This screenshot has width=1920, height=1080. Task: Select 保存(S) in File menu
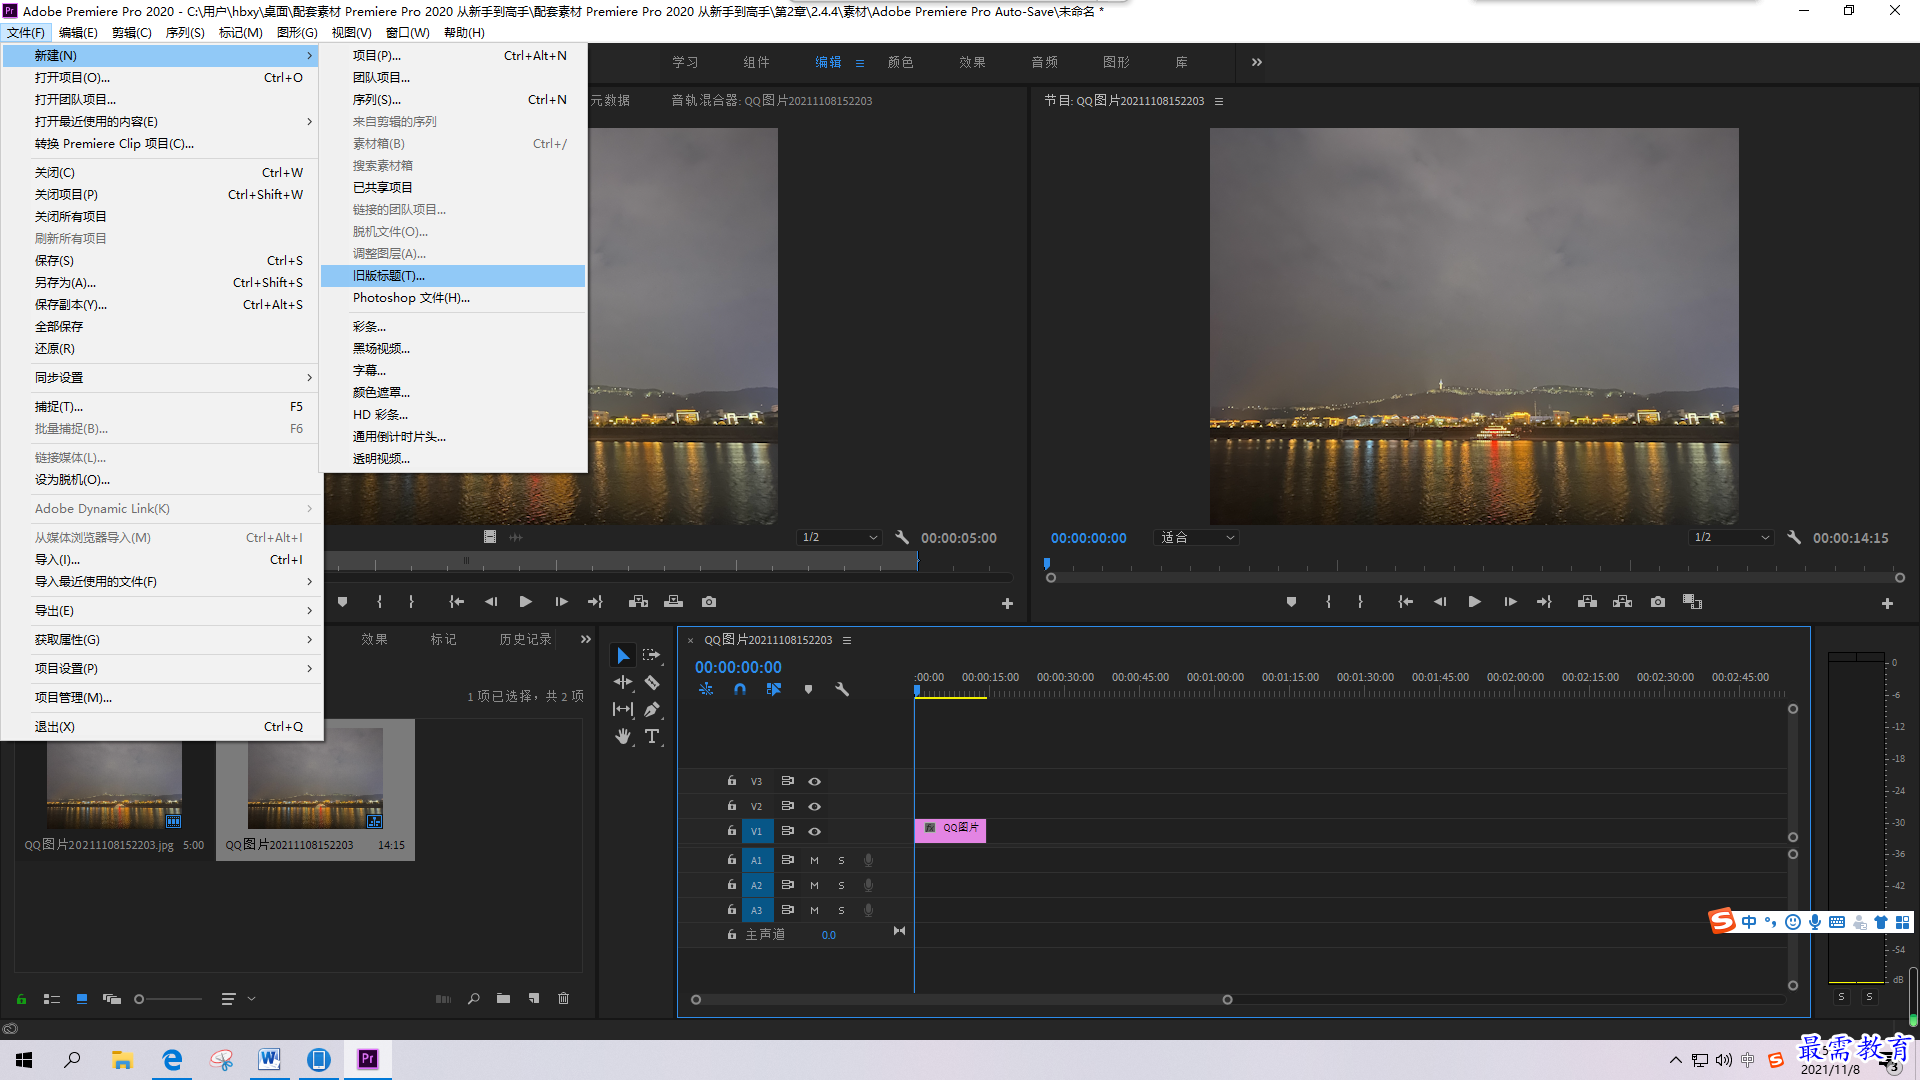tap(162, 260)
